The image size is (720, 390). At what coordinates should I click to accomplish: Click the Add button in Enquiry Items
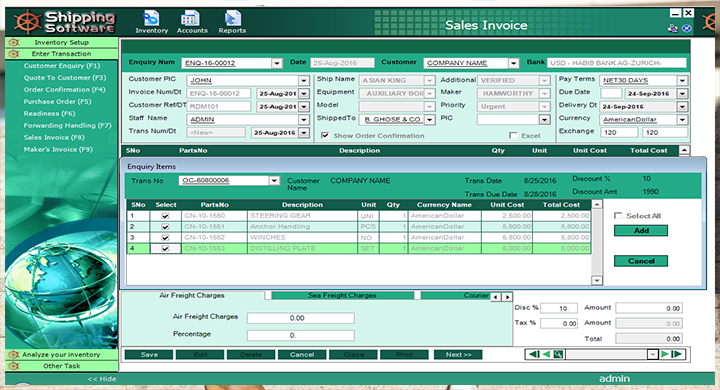click(641, 231)
